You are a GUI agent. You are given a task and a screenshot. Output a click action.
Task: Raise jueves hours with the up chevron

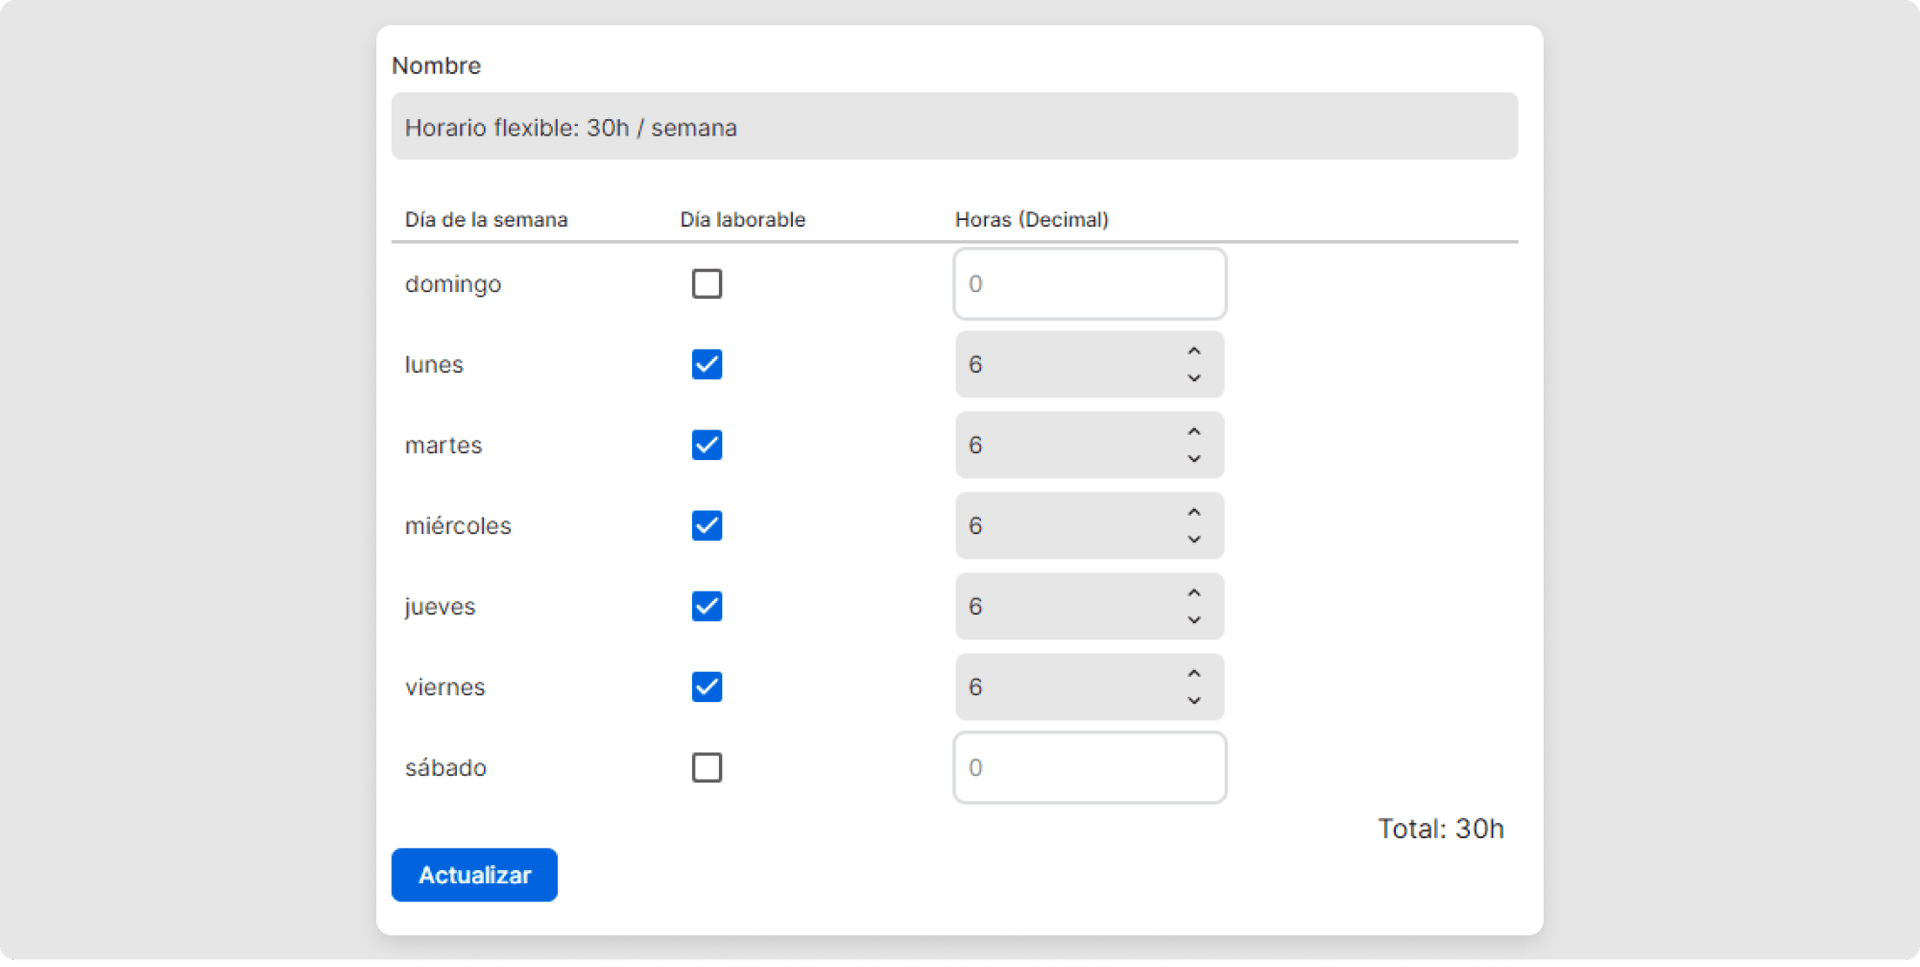pos(1194,594)
